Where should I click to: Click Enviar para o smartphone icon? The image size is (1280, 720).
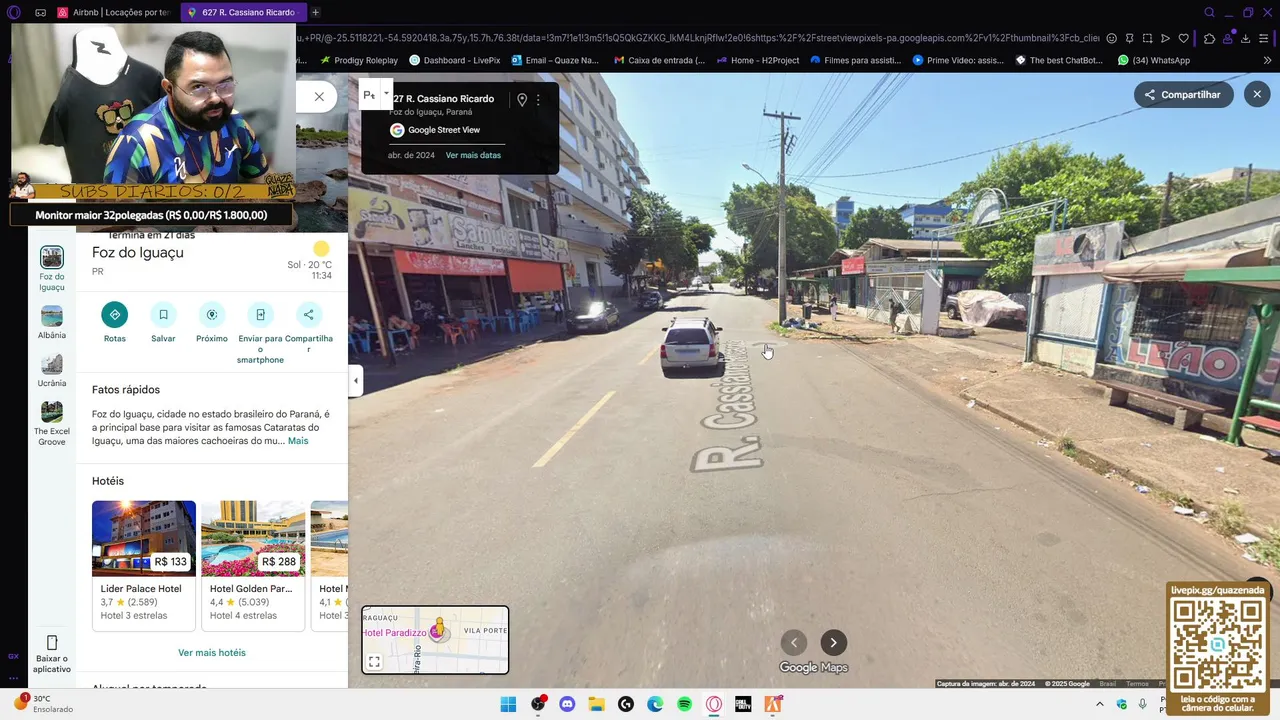[x=260, y=314]
